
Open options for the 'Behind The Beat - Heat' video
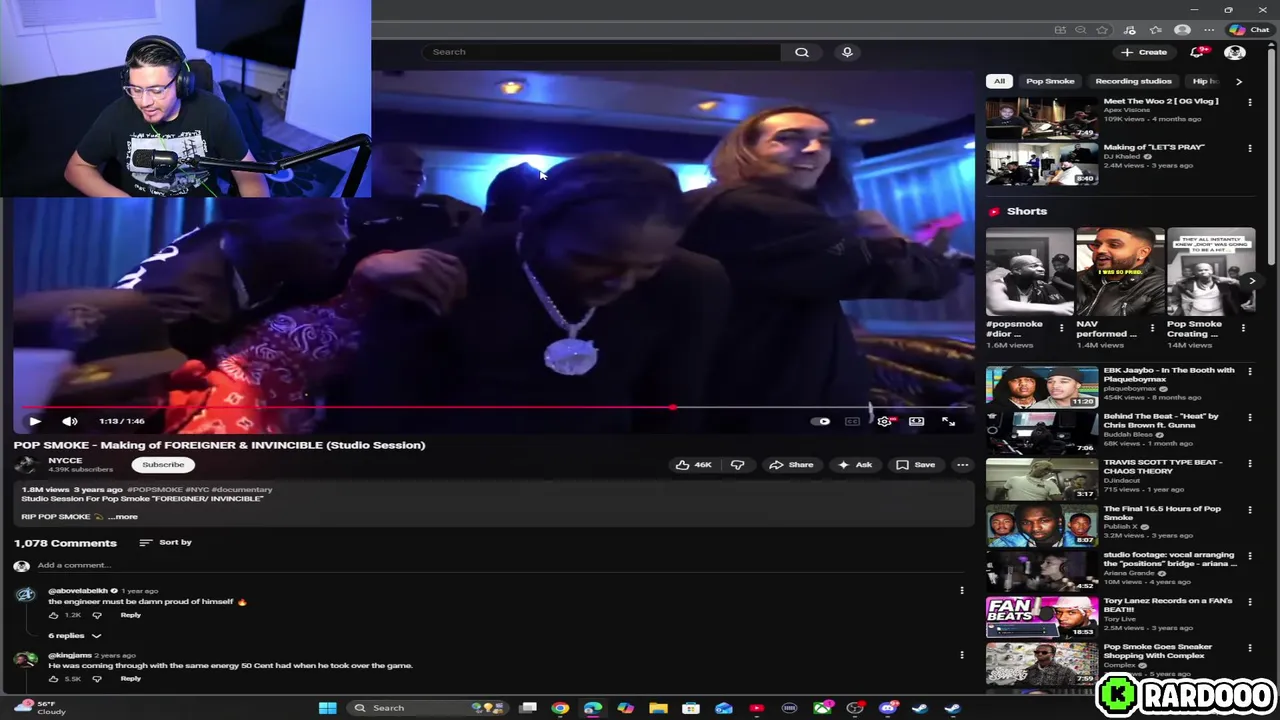1249,417
